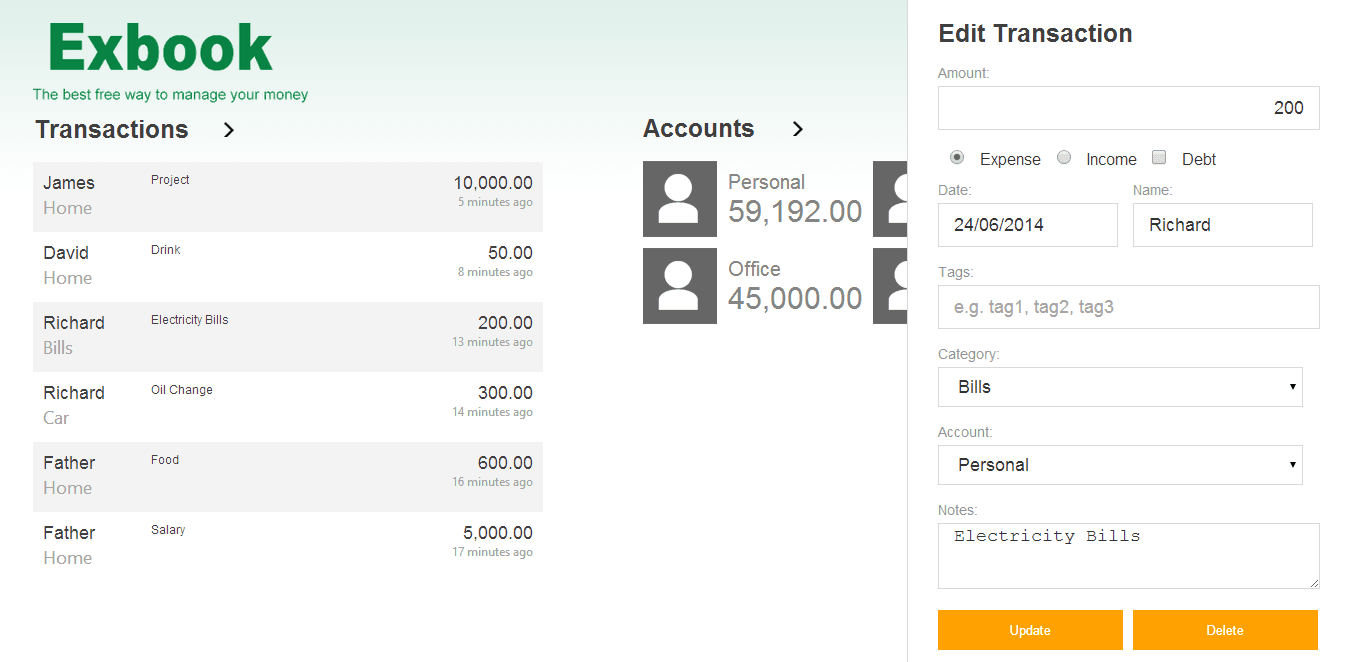Select the Expense radio button

(x=957, y=158)
